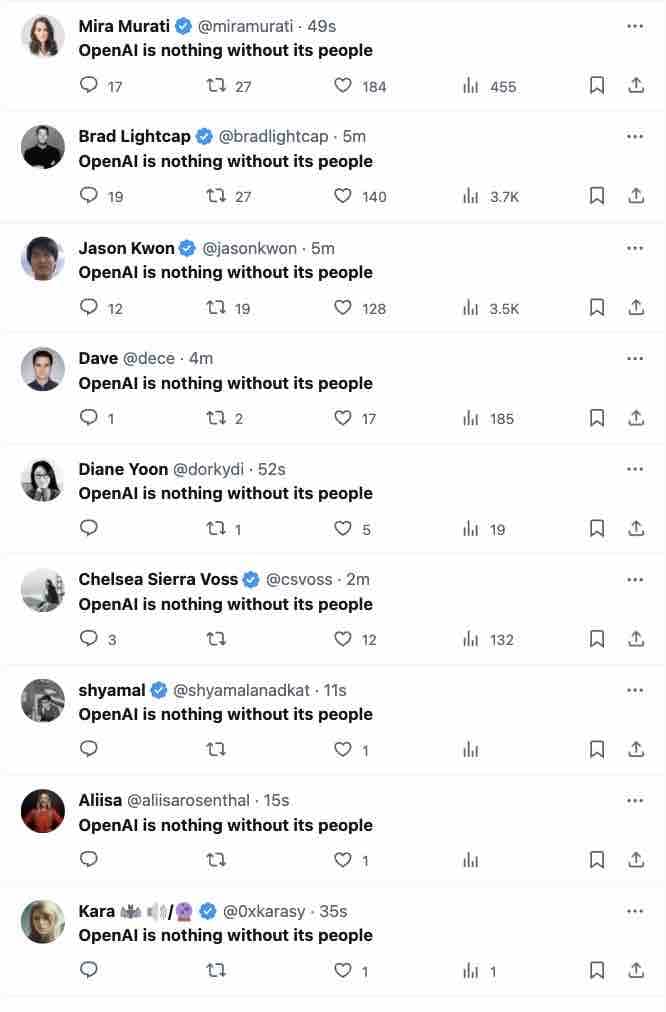This screenshot has width=666, height=1012.
Task: Reply to Jason Kwon's tweet
Action: 89,308
